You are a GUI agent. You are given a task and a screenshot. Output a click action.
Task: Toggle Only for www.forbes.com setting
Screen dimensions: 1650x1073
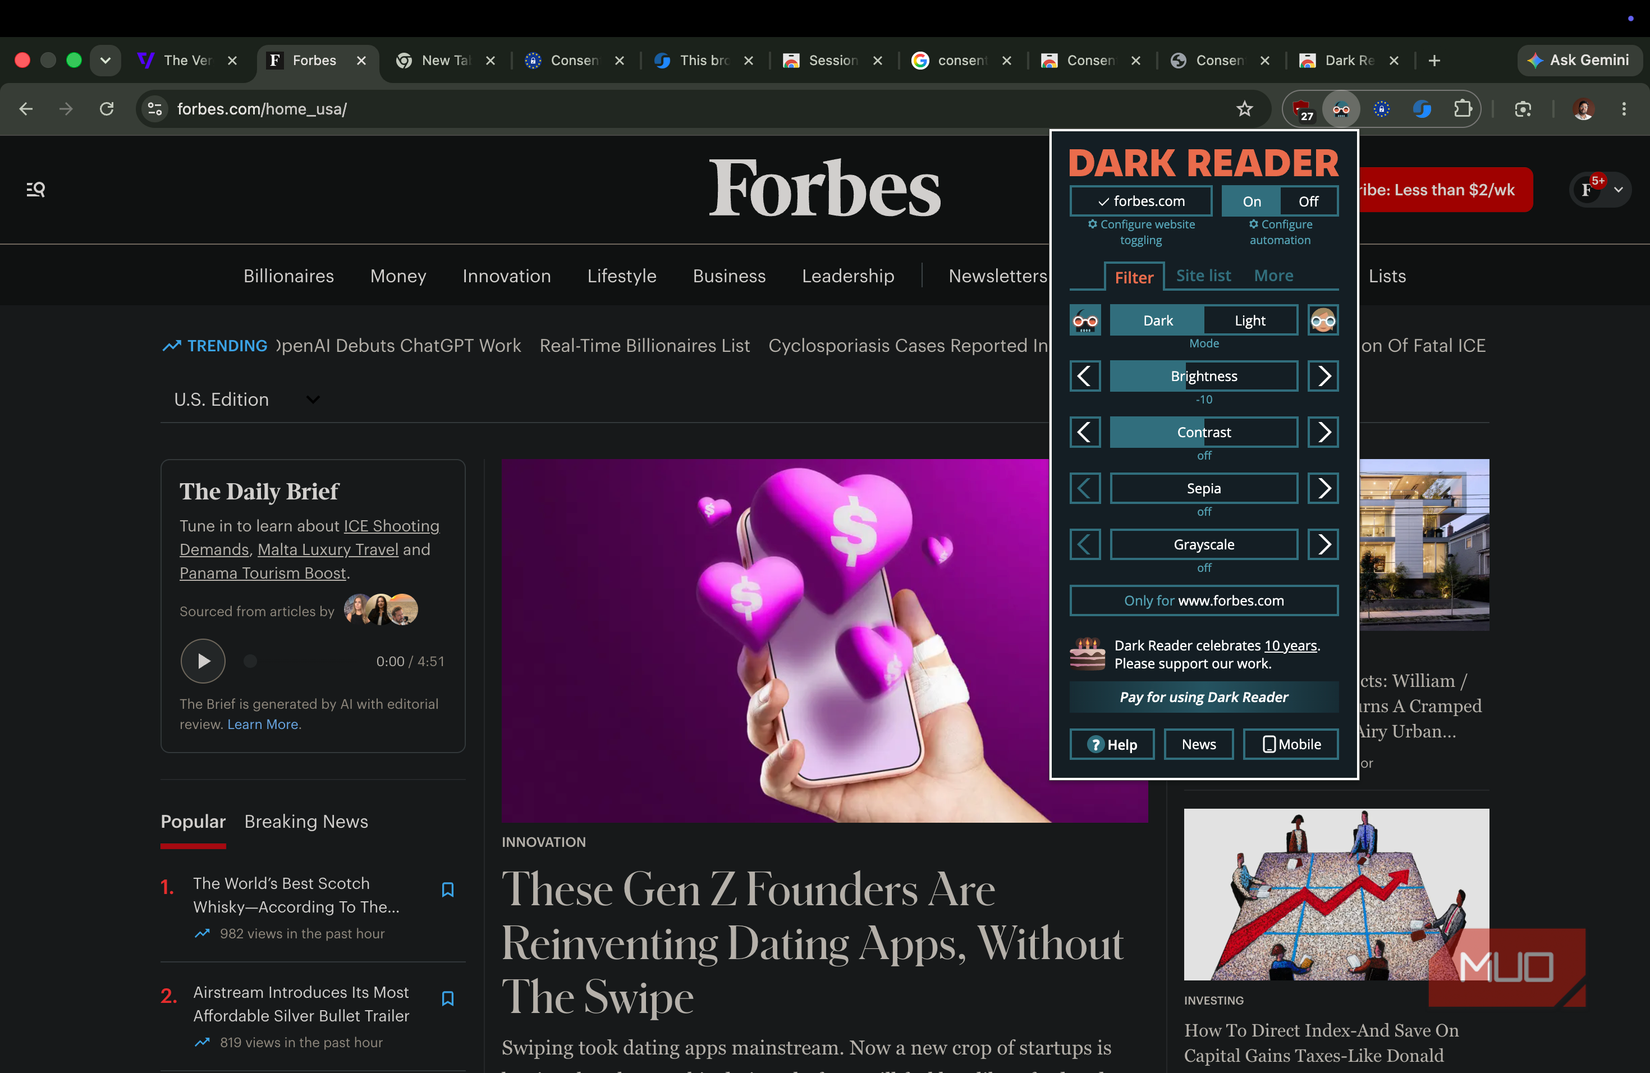click(x=1204, y=600)
